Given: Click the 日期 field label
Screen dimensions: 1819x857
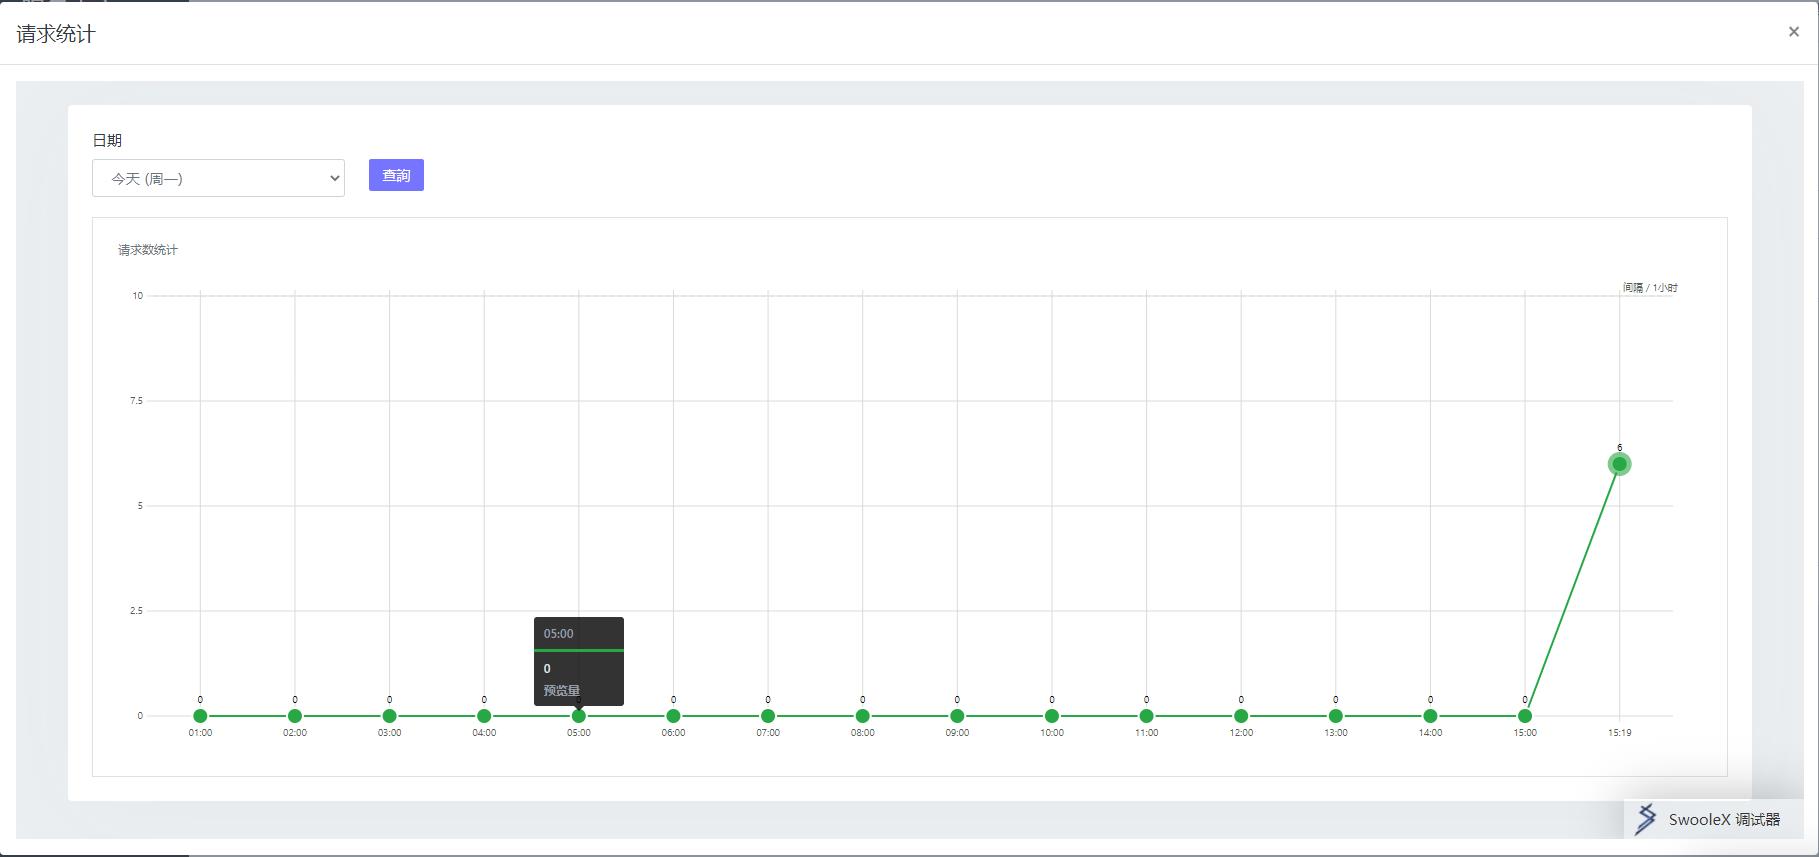Looking at the screenshot, I should click(107, 141).
